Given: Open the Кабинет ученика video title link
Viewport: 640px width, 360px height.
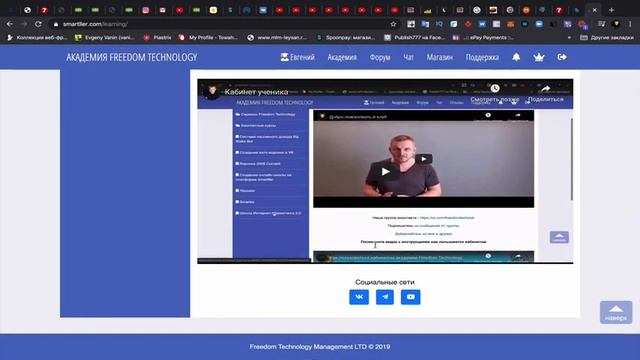Looking at the screenshot, I should pos(256,92).
